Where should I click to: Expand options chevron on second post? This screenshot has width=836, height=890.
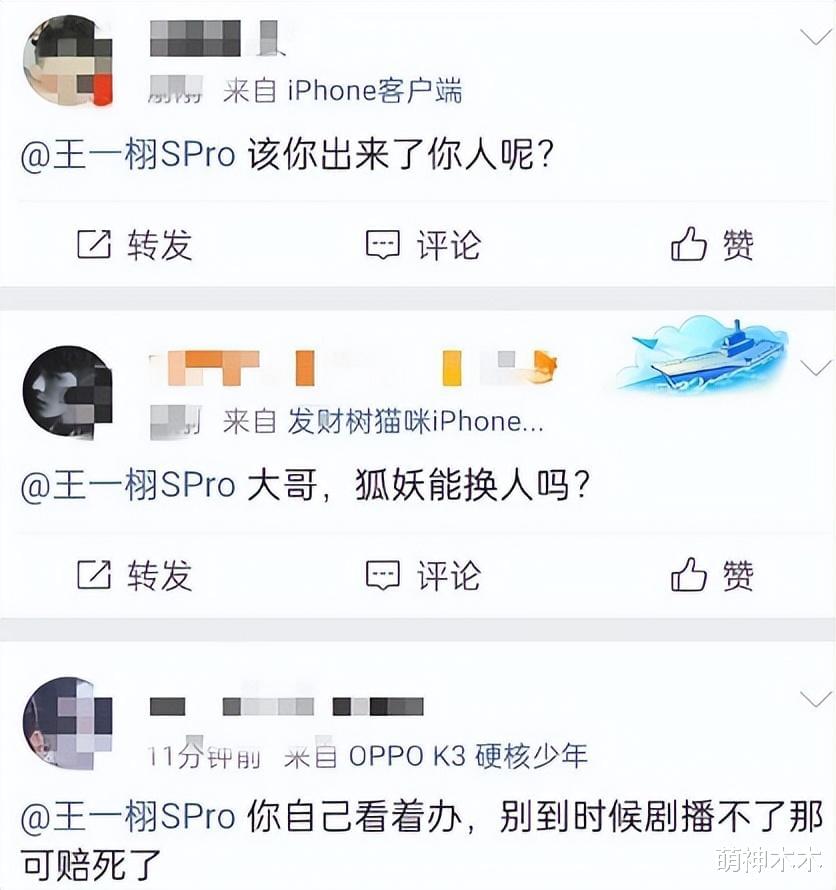[x=816, y=369]
